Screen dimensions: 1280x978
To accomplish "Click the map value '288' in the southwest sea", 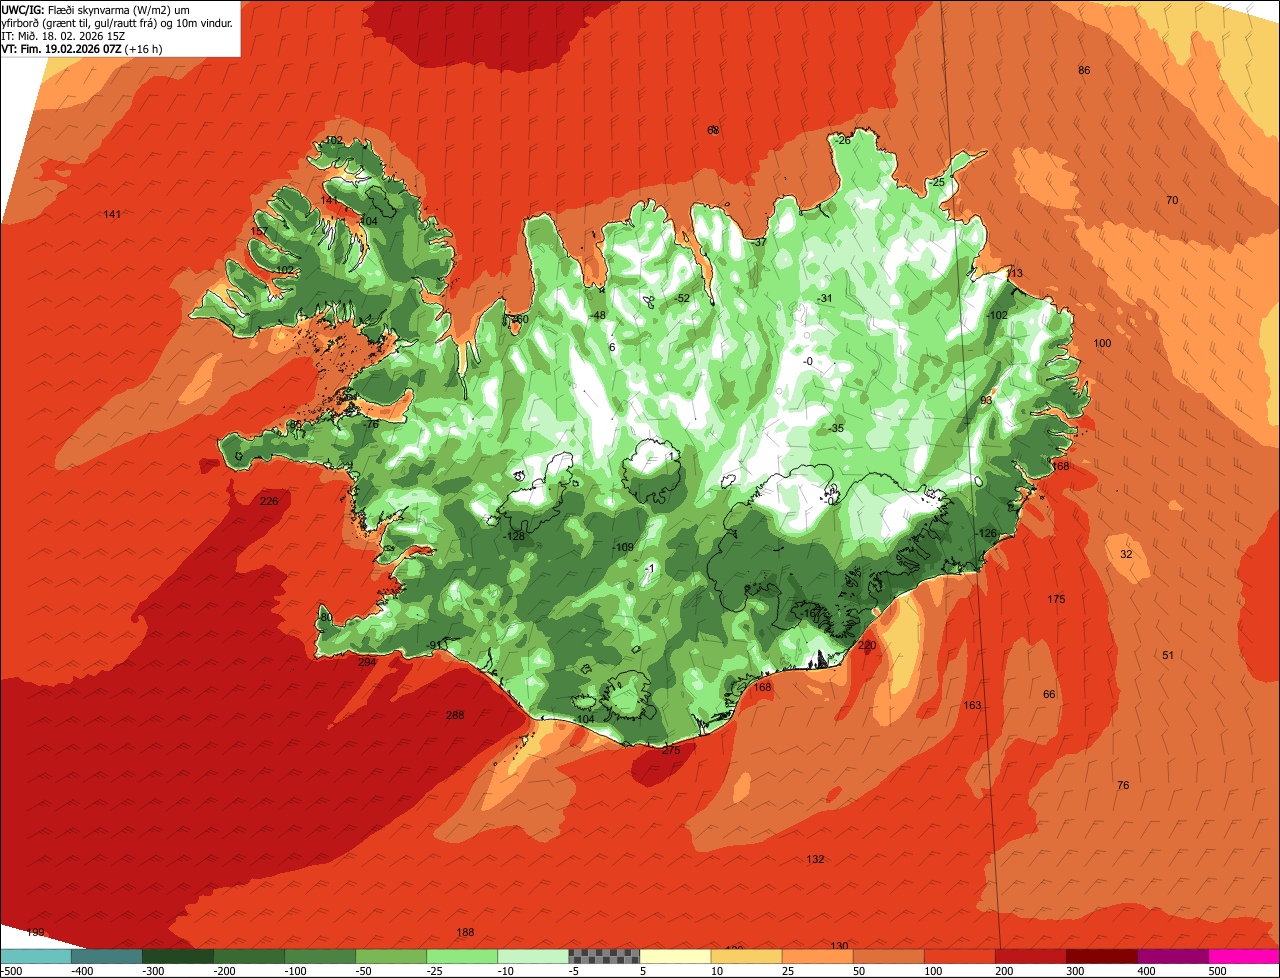I will (455, 715).
